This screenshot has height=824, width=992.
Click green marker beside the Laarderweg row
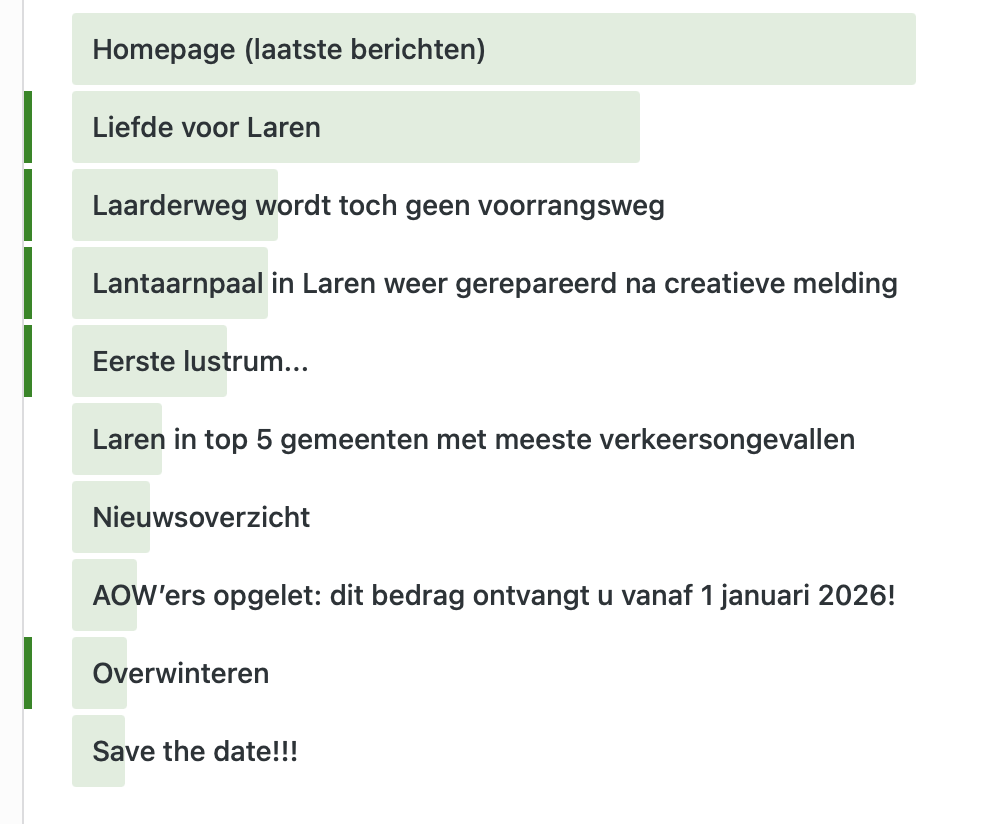tap(28, 205)
